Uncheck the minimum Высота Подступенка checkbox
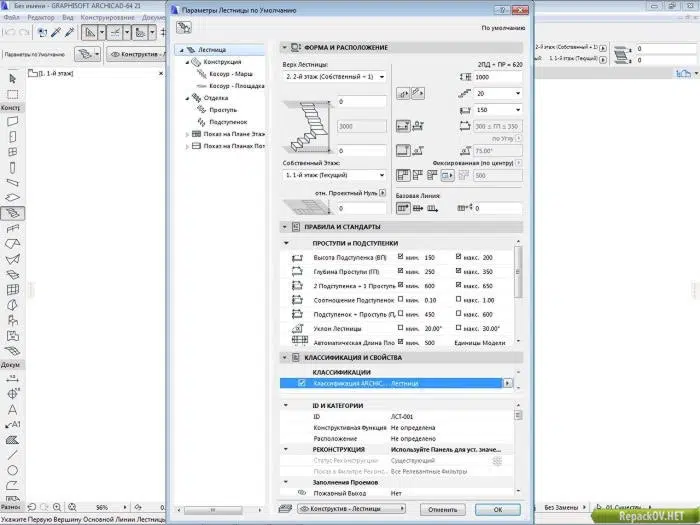The height and width of the screenshot is (525, 700). point(400,257)
